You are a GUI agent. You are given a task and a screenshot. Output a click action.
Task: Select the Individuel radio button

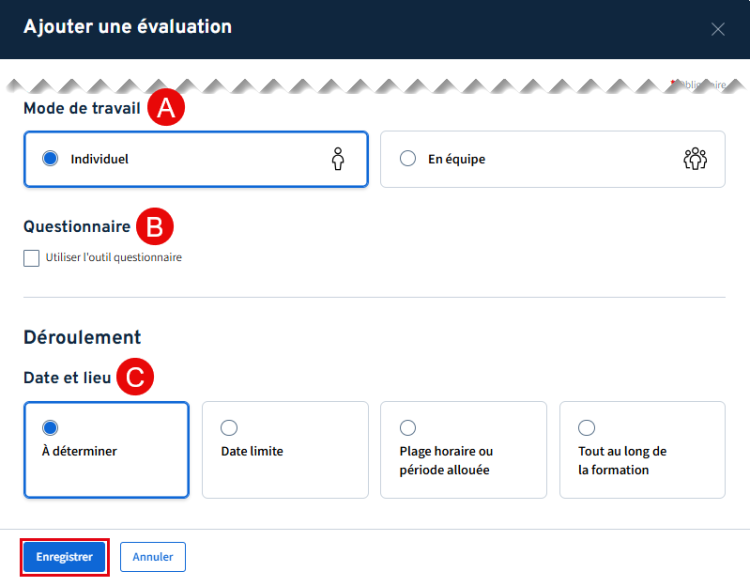click(50, 158)
